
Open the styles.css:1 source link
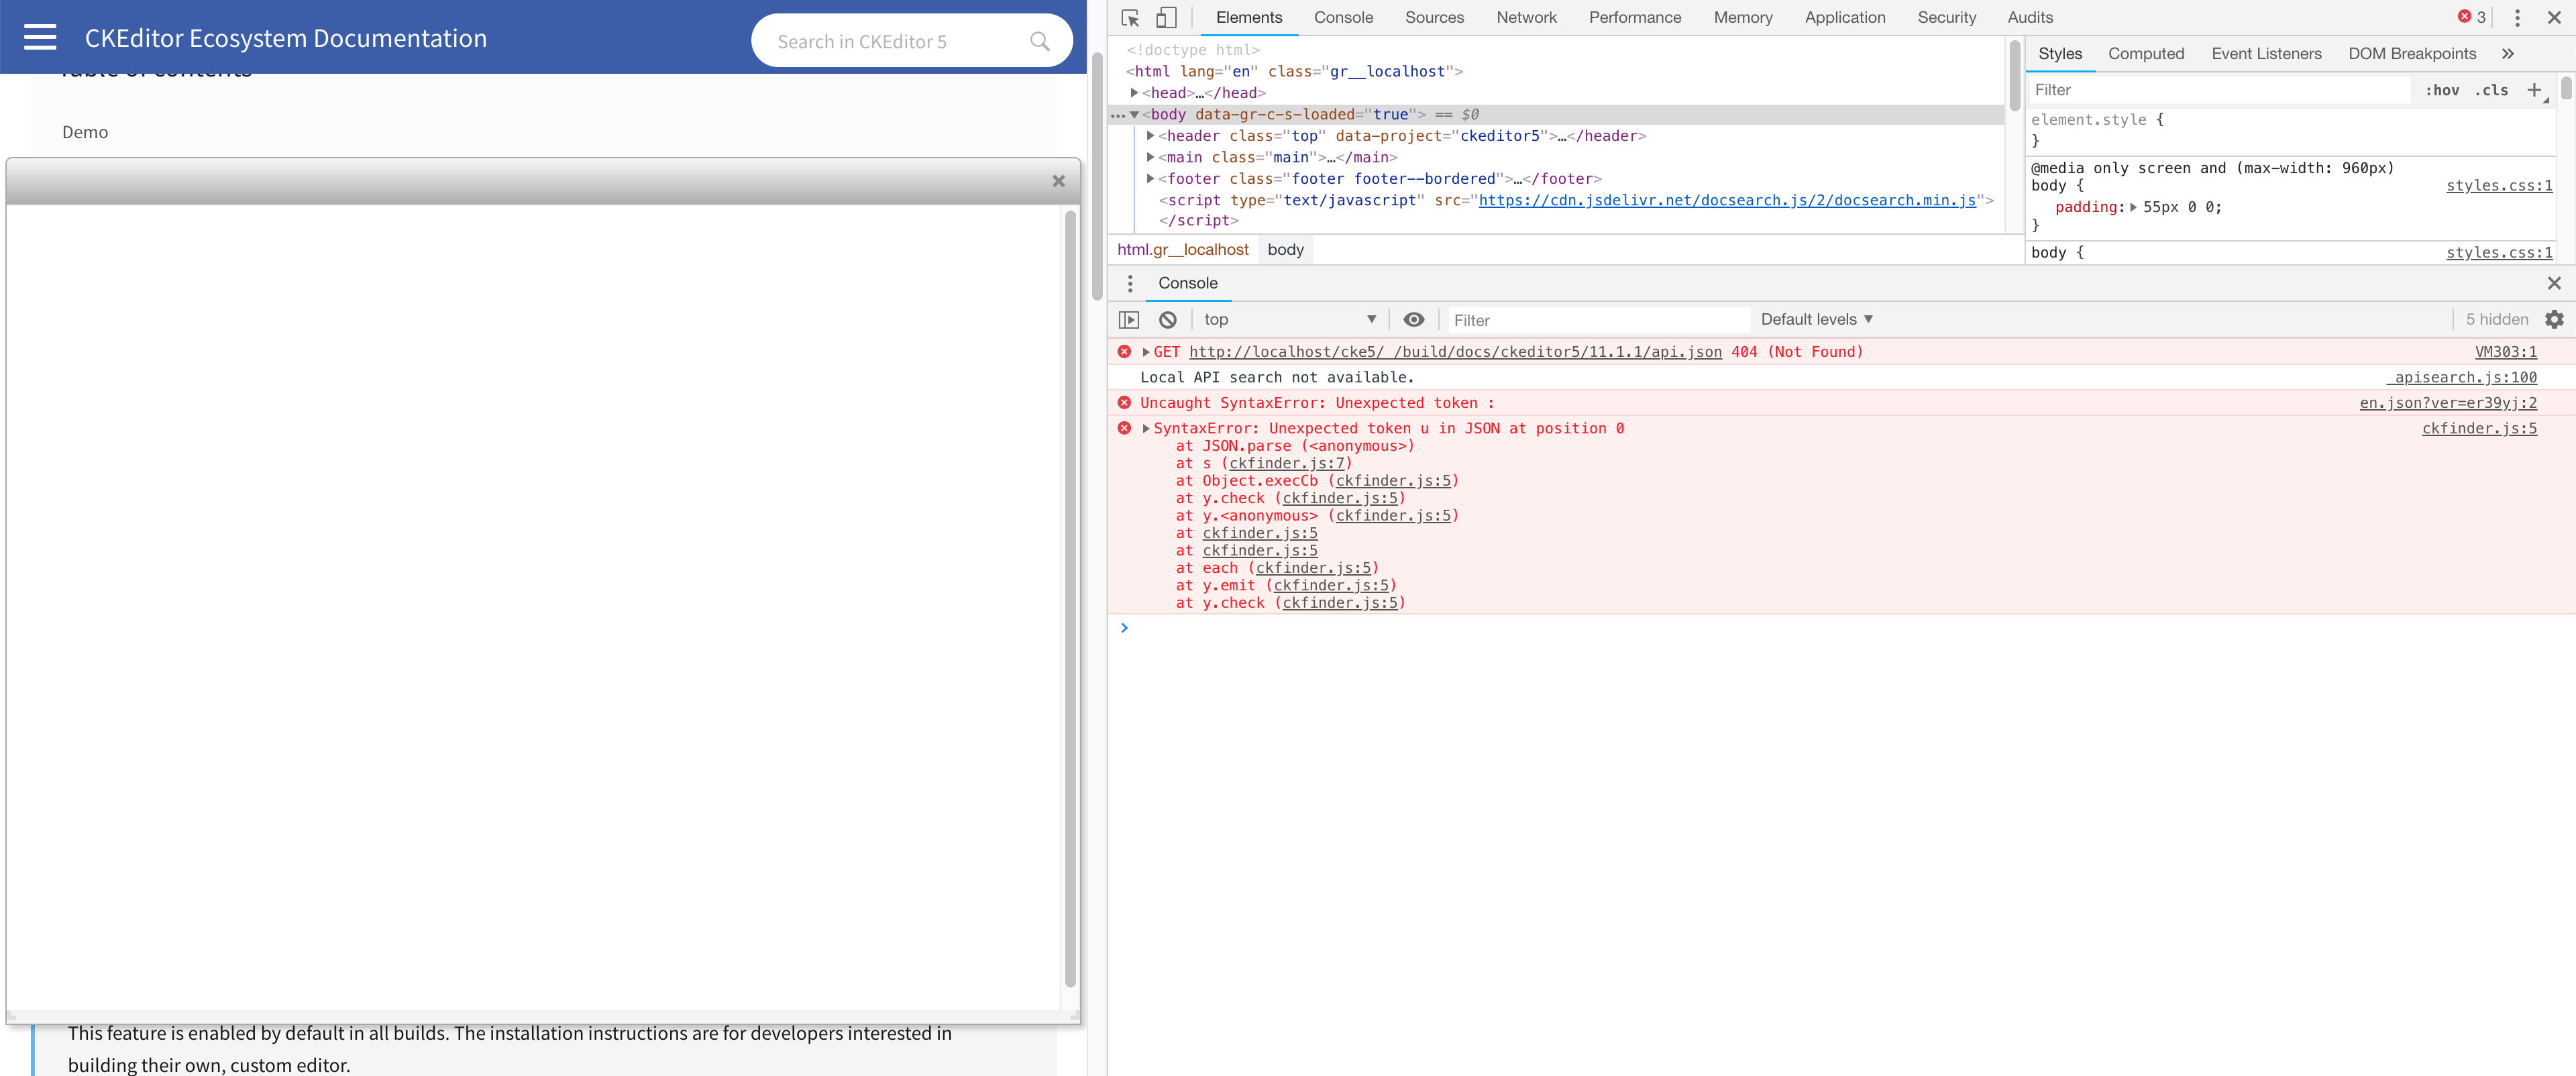(2499, 185)
